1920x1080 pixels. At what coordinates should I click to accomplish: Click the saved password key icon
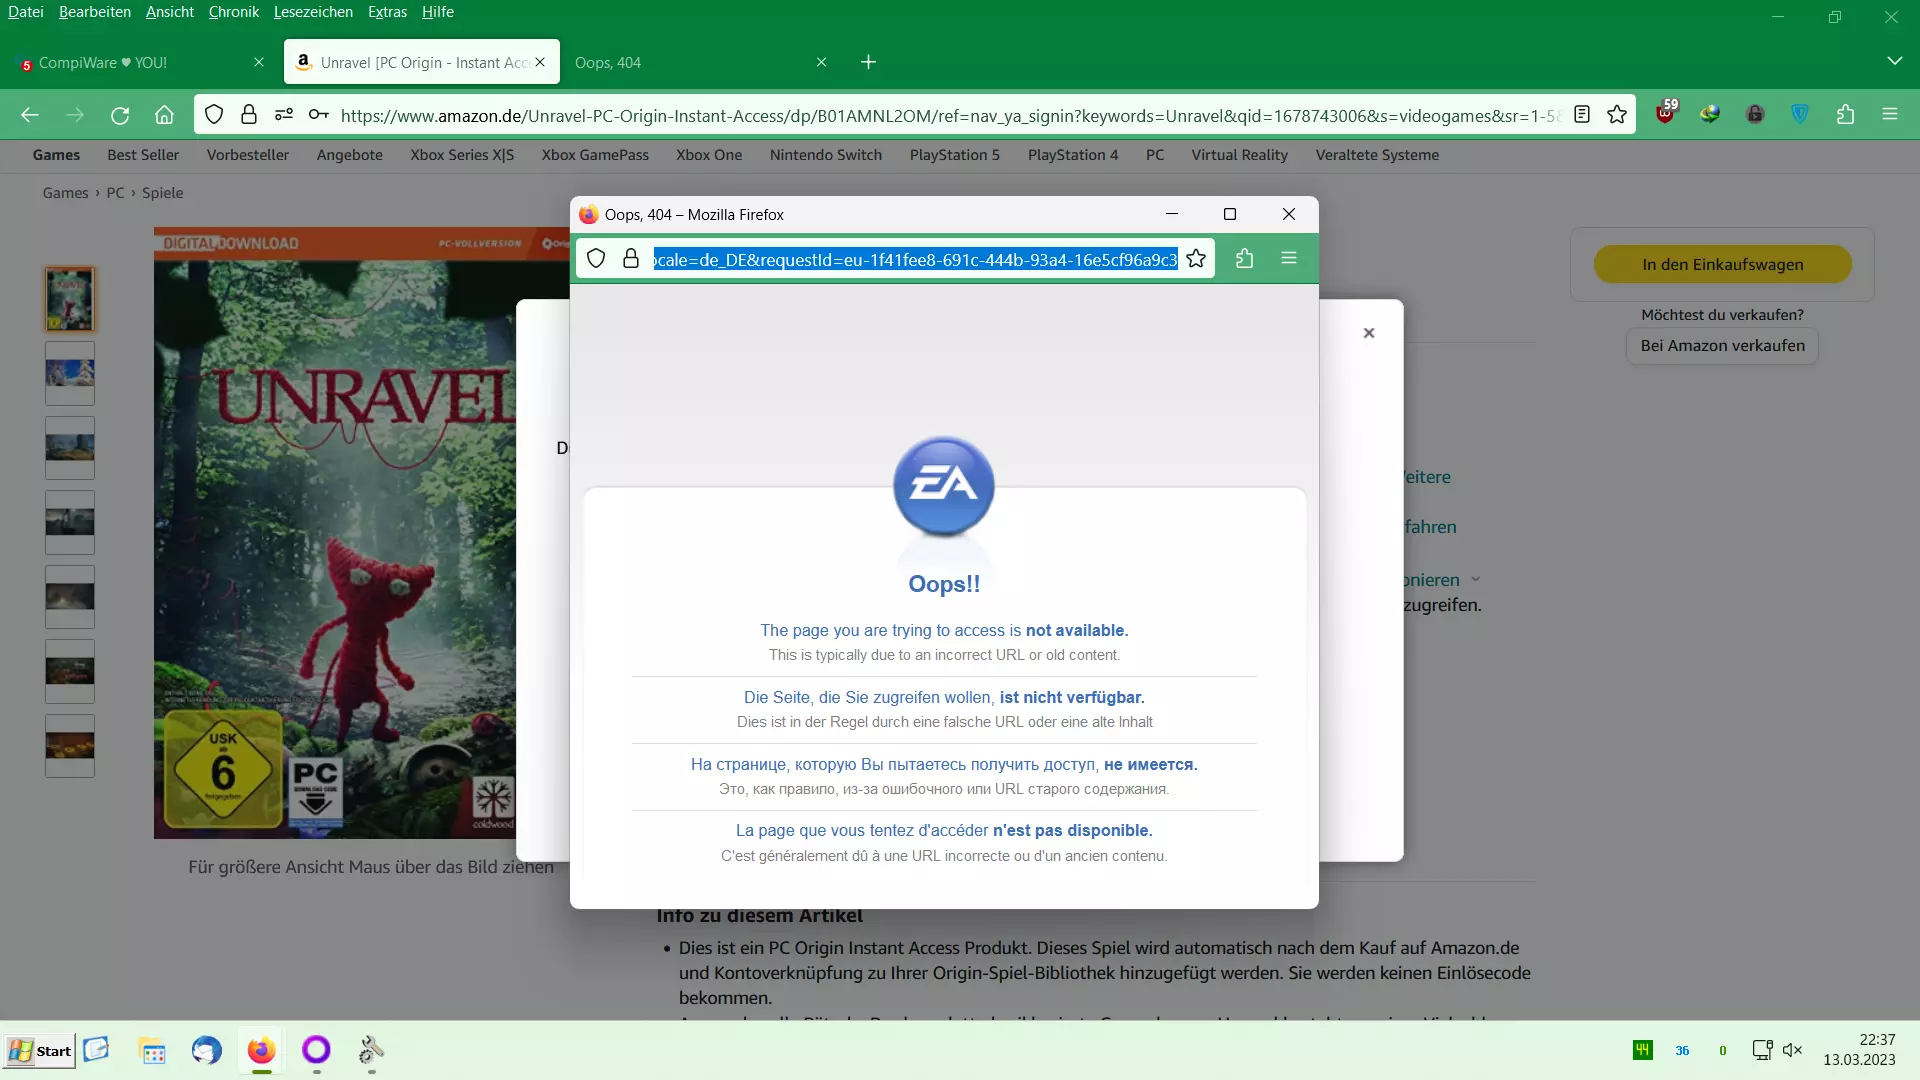(x=319, y=115)
